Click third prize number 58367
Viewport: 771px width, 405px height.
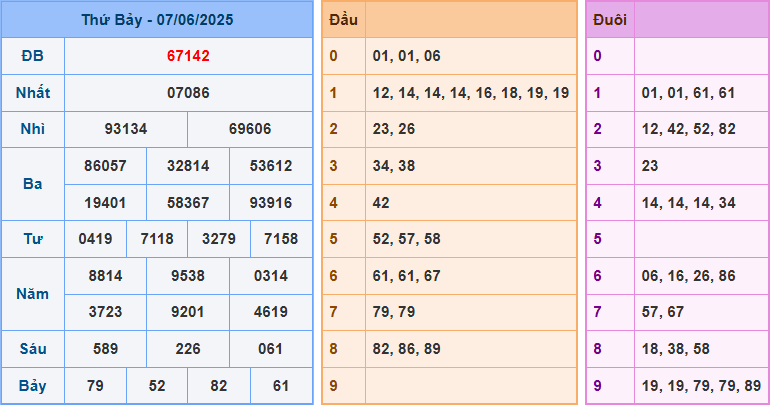point(188,202)
